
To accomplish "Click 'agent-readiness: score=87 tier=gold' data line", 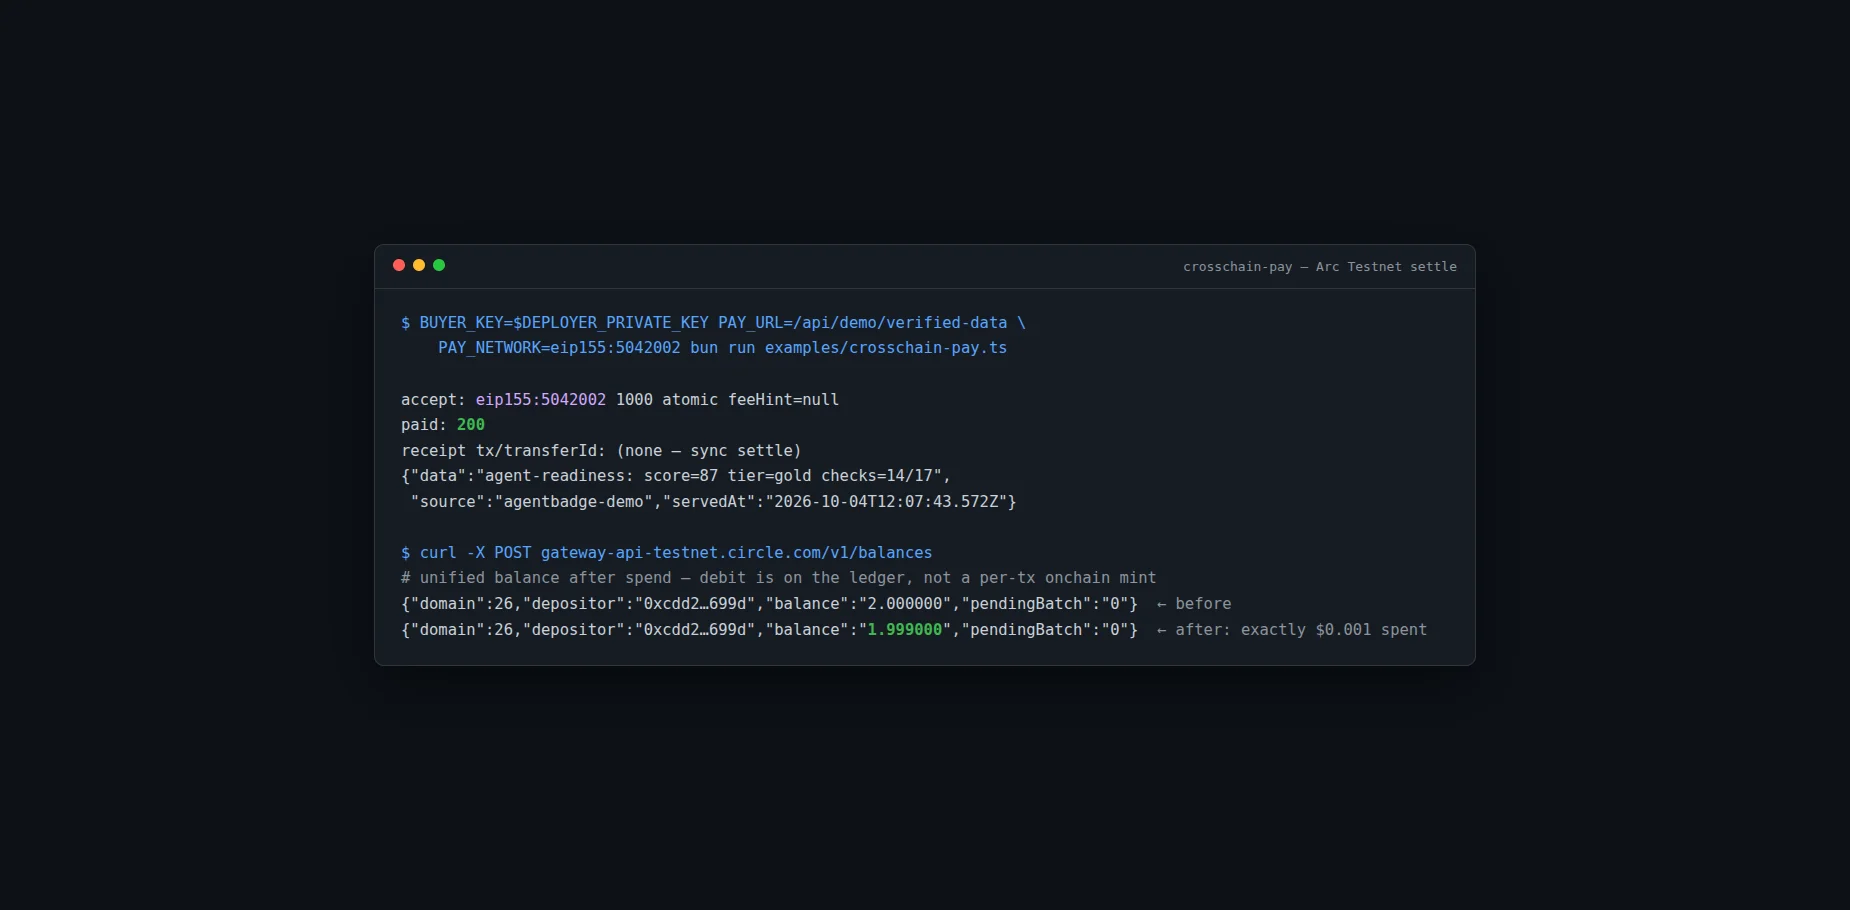I will (x=676, y=476).
